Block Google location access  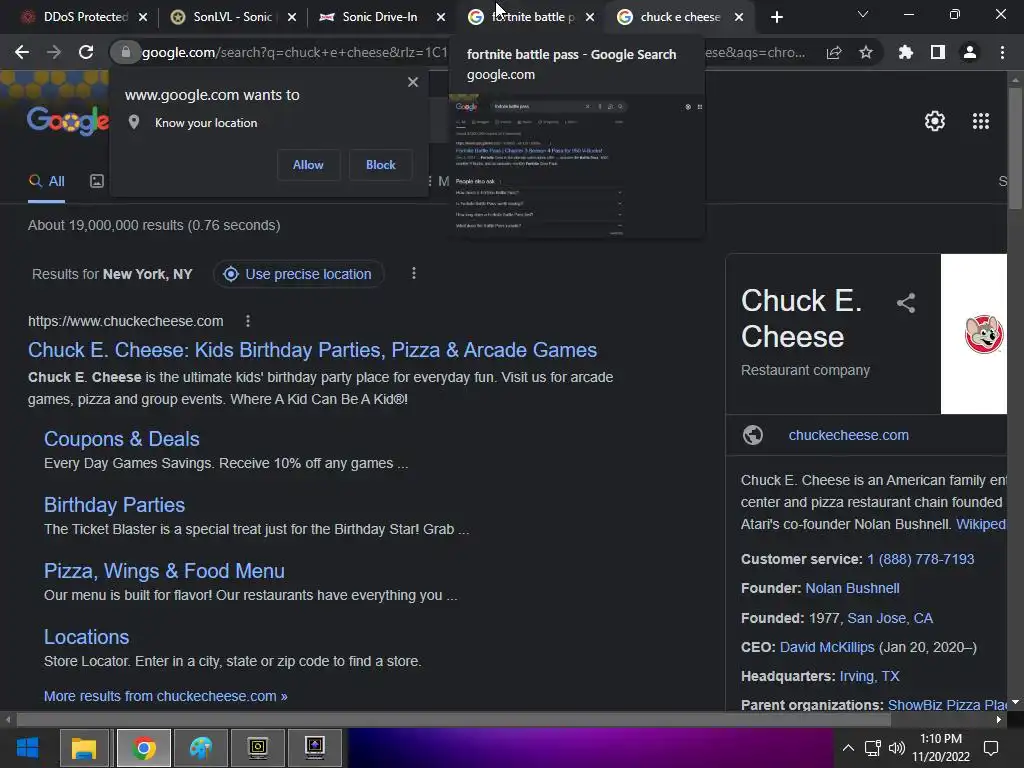pyautogui.click(x=381, y=165)
